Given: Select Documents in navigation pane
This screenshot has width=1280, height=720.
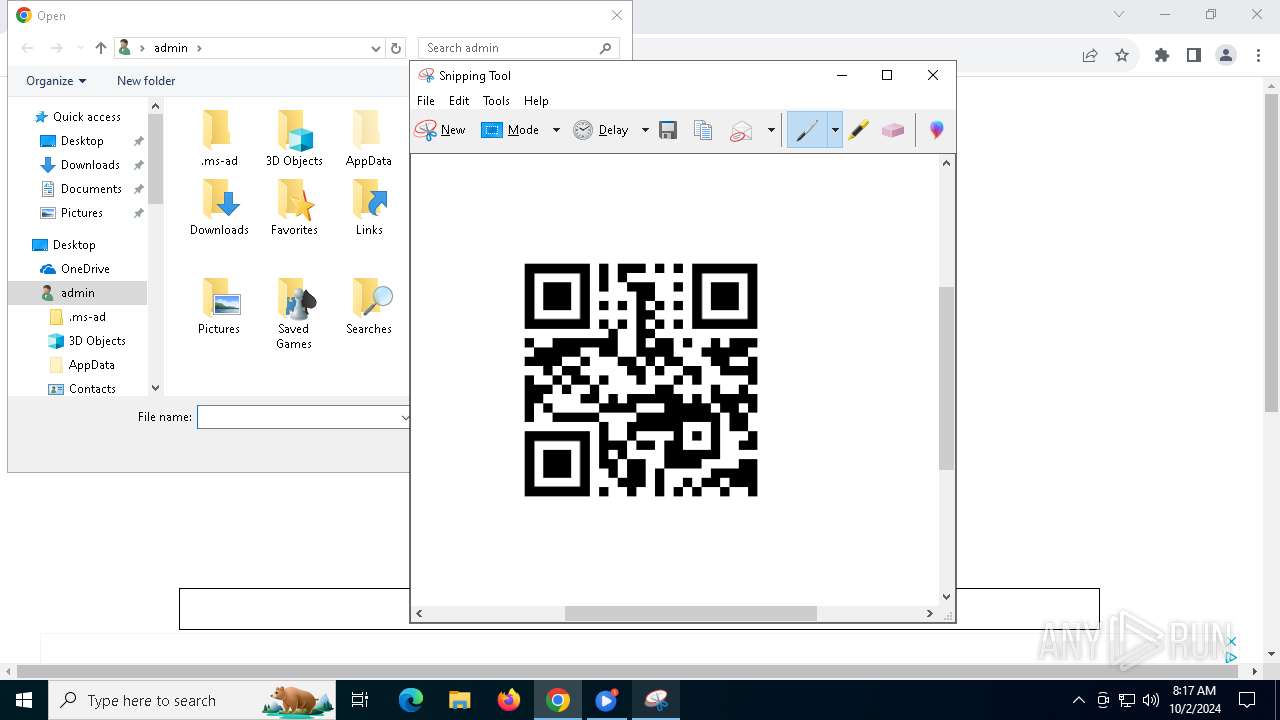Looking at the screenshot, I should pos(91,189).
